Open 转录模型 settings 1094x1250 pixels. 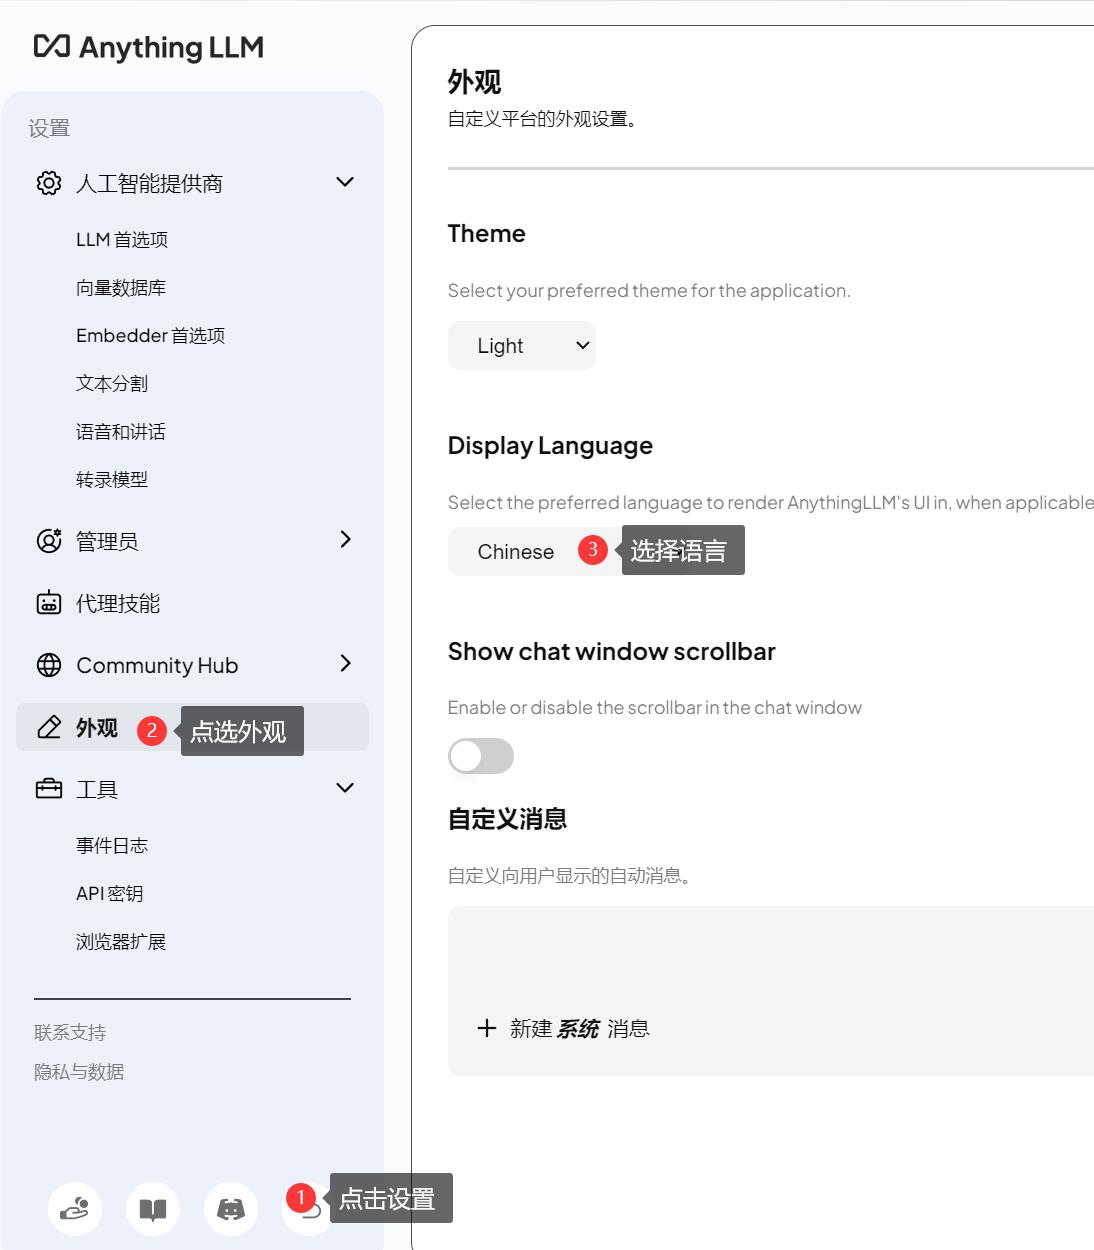pos(112,480)
